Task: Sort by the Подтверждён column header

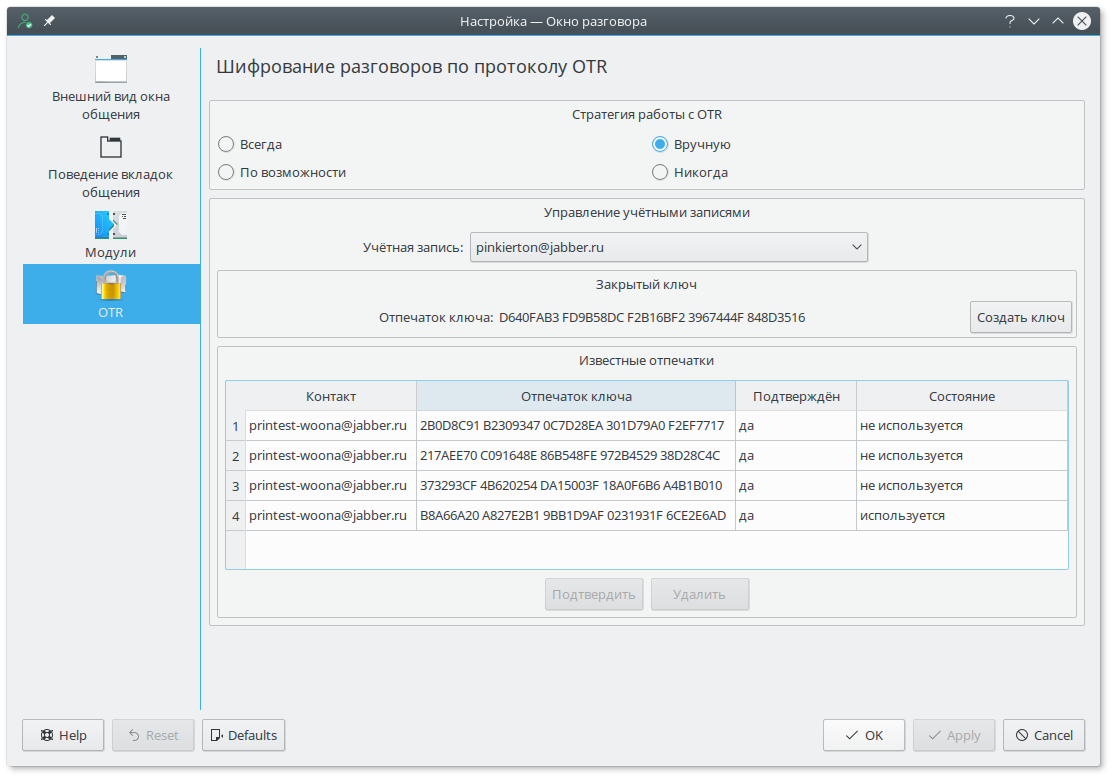Action: [x=796, y=396]
